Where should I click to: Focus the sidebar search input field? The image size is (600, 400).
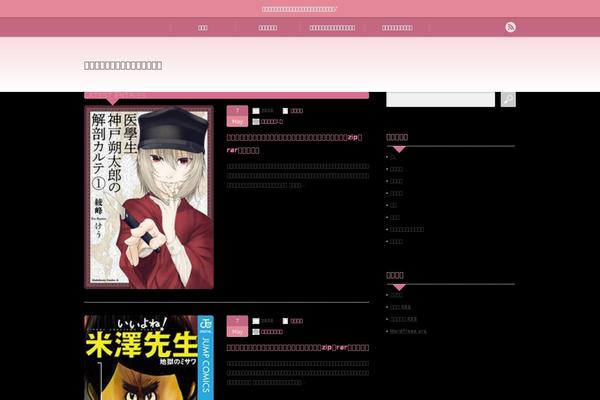[x=440, y=99]
